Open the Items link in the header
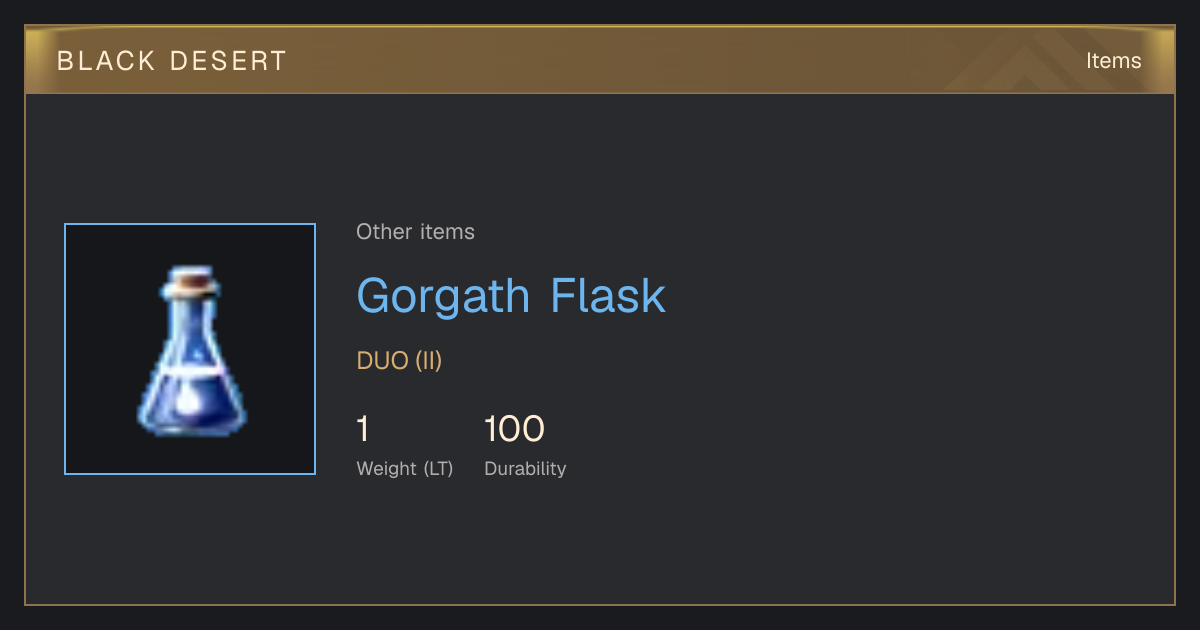The image size is (1200, 630). [1113, 61]
